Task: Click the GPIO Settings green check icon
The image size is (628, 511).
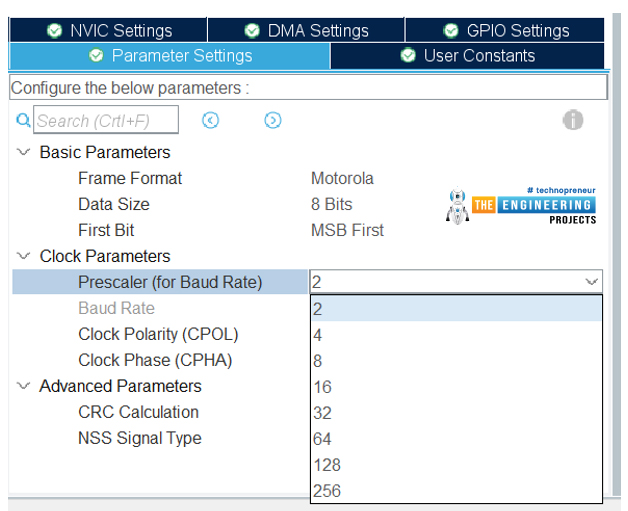Action: tap(451, 30)
